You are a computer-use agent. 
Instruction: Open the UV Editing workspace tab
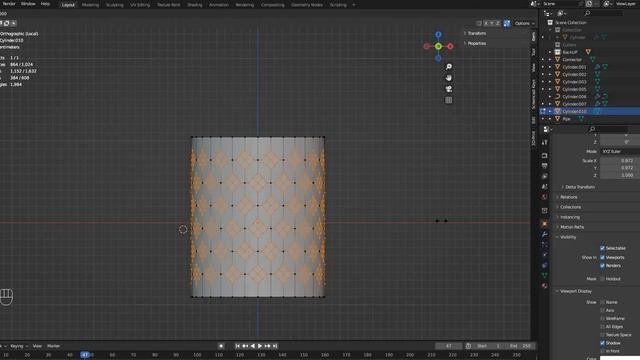click(x=140, y=5)
